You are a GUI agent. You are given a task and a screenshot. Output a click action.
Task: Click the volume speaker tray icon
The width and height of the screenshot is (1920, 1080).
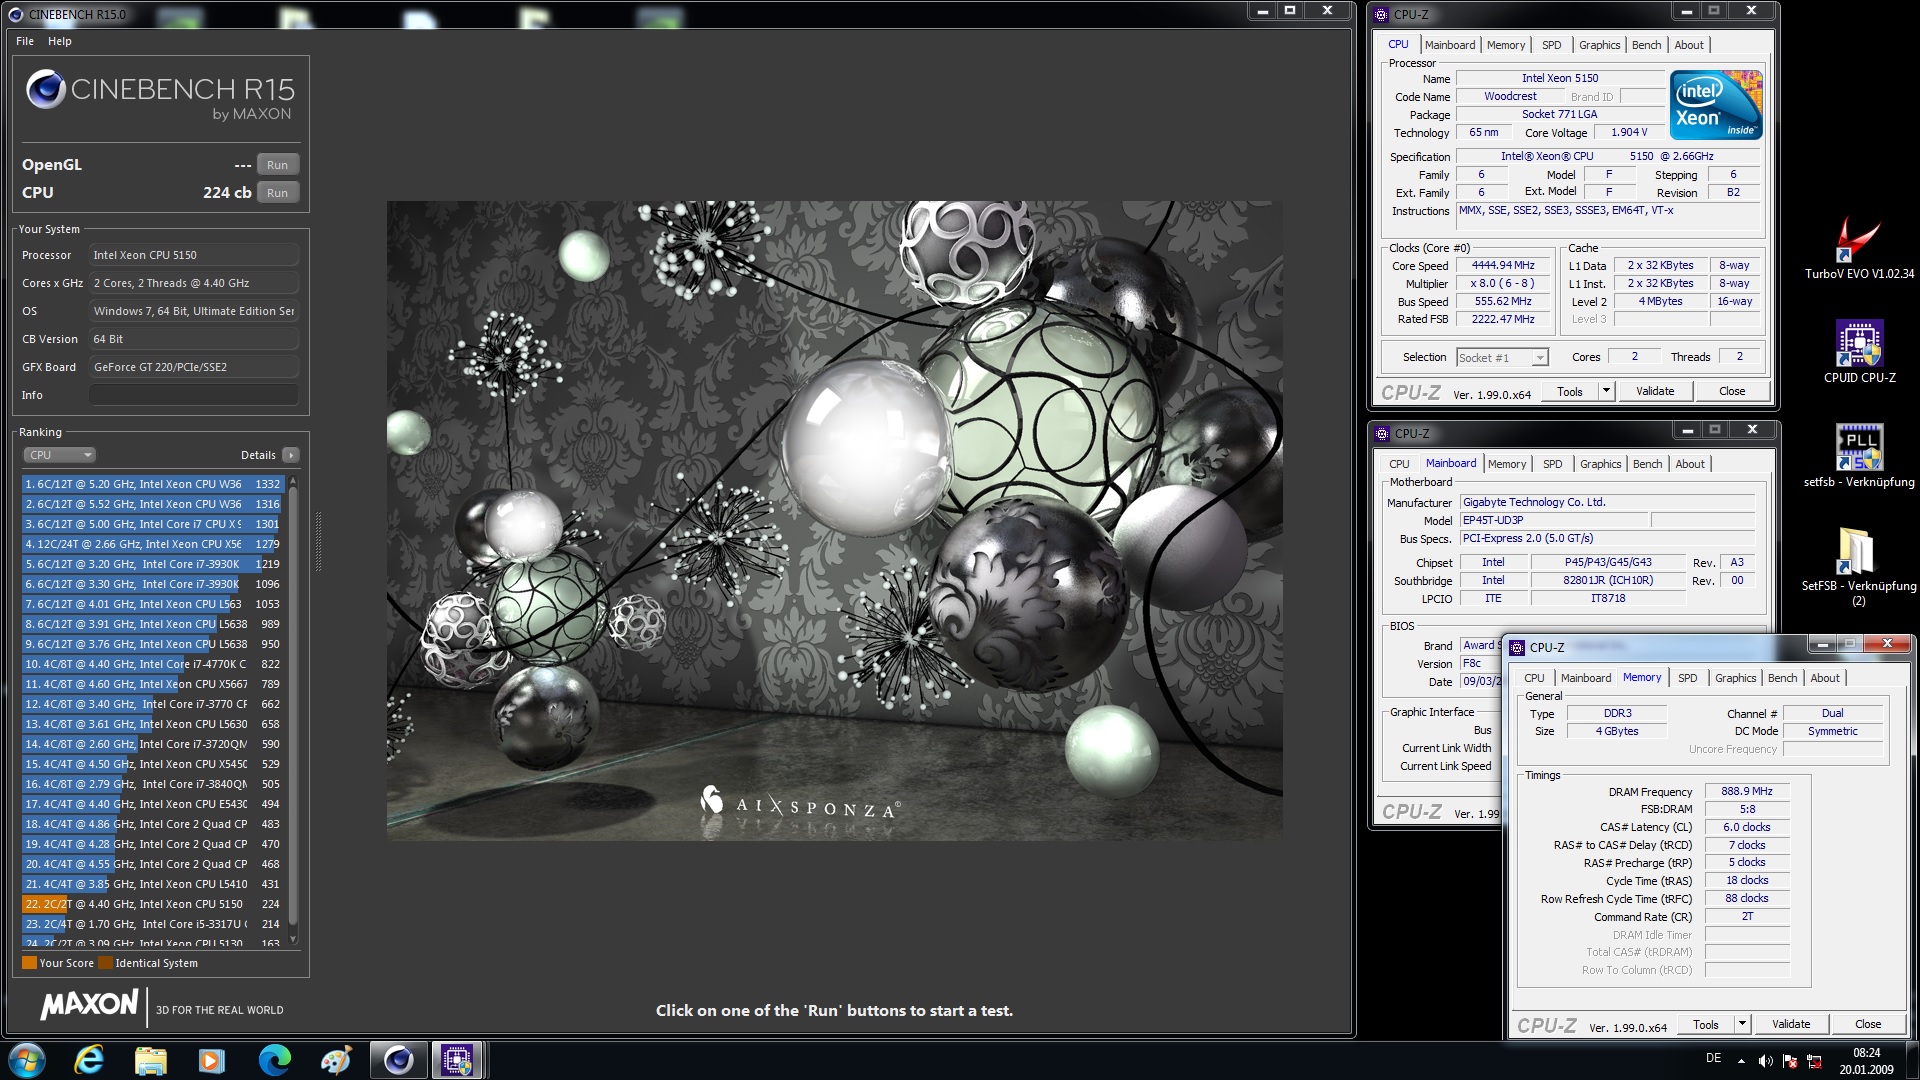tap(1765, 1061)
